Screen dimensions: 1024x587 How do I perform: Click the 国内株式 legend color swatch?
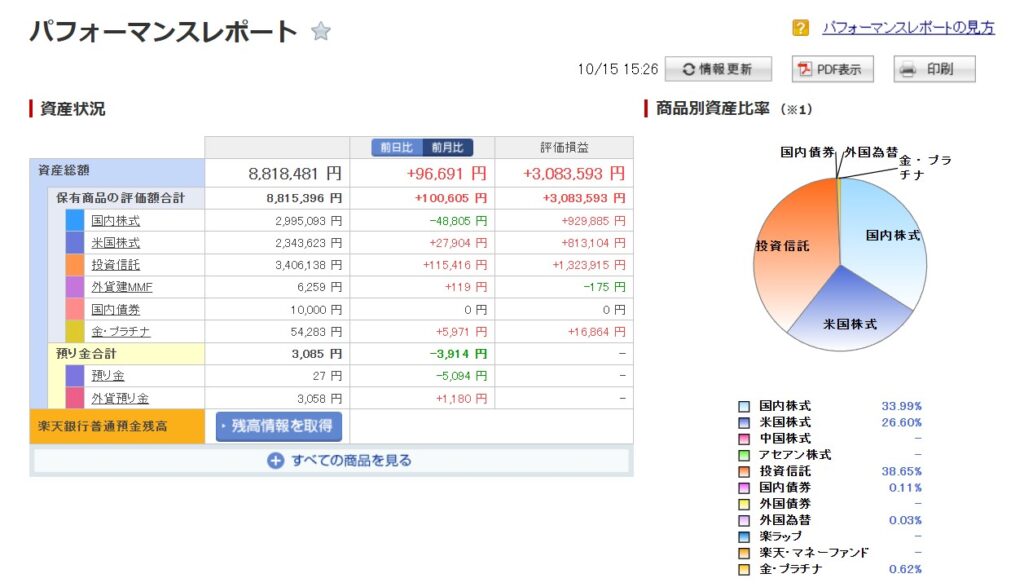pyautogui.click(x=744, y=407)
